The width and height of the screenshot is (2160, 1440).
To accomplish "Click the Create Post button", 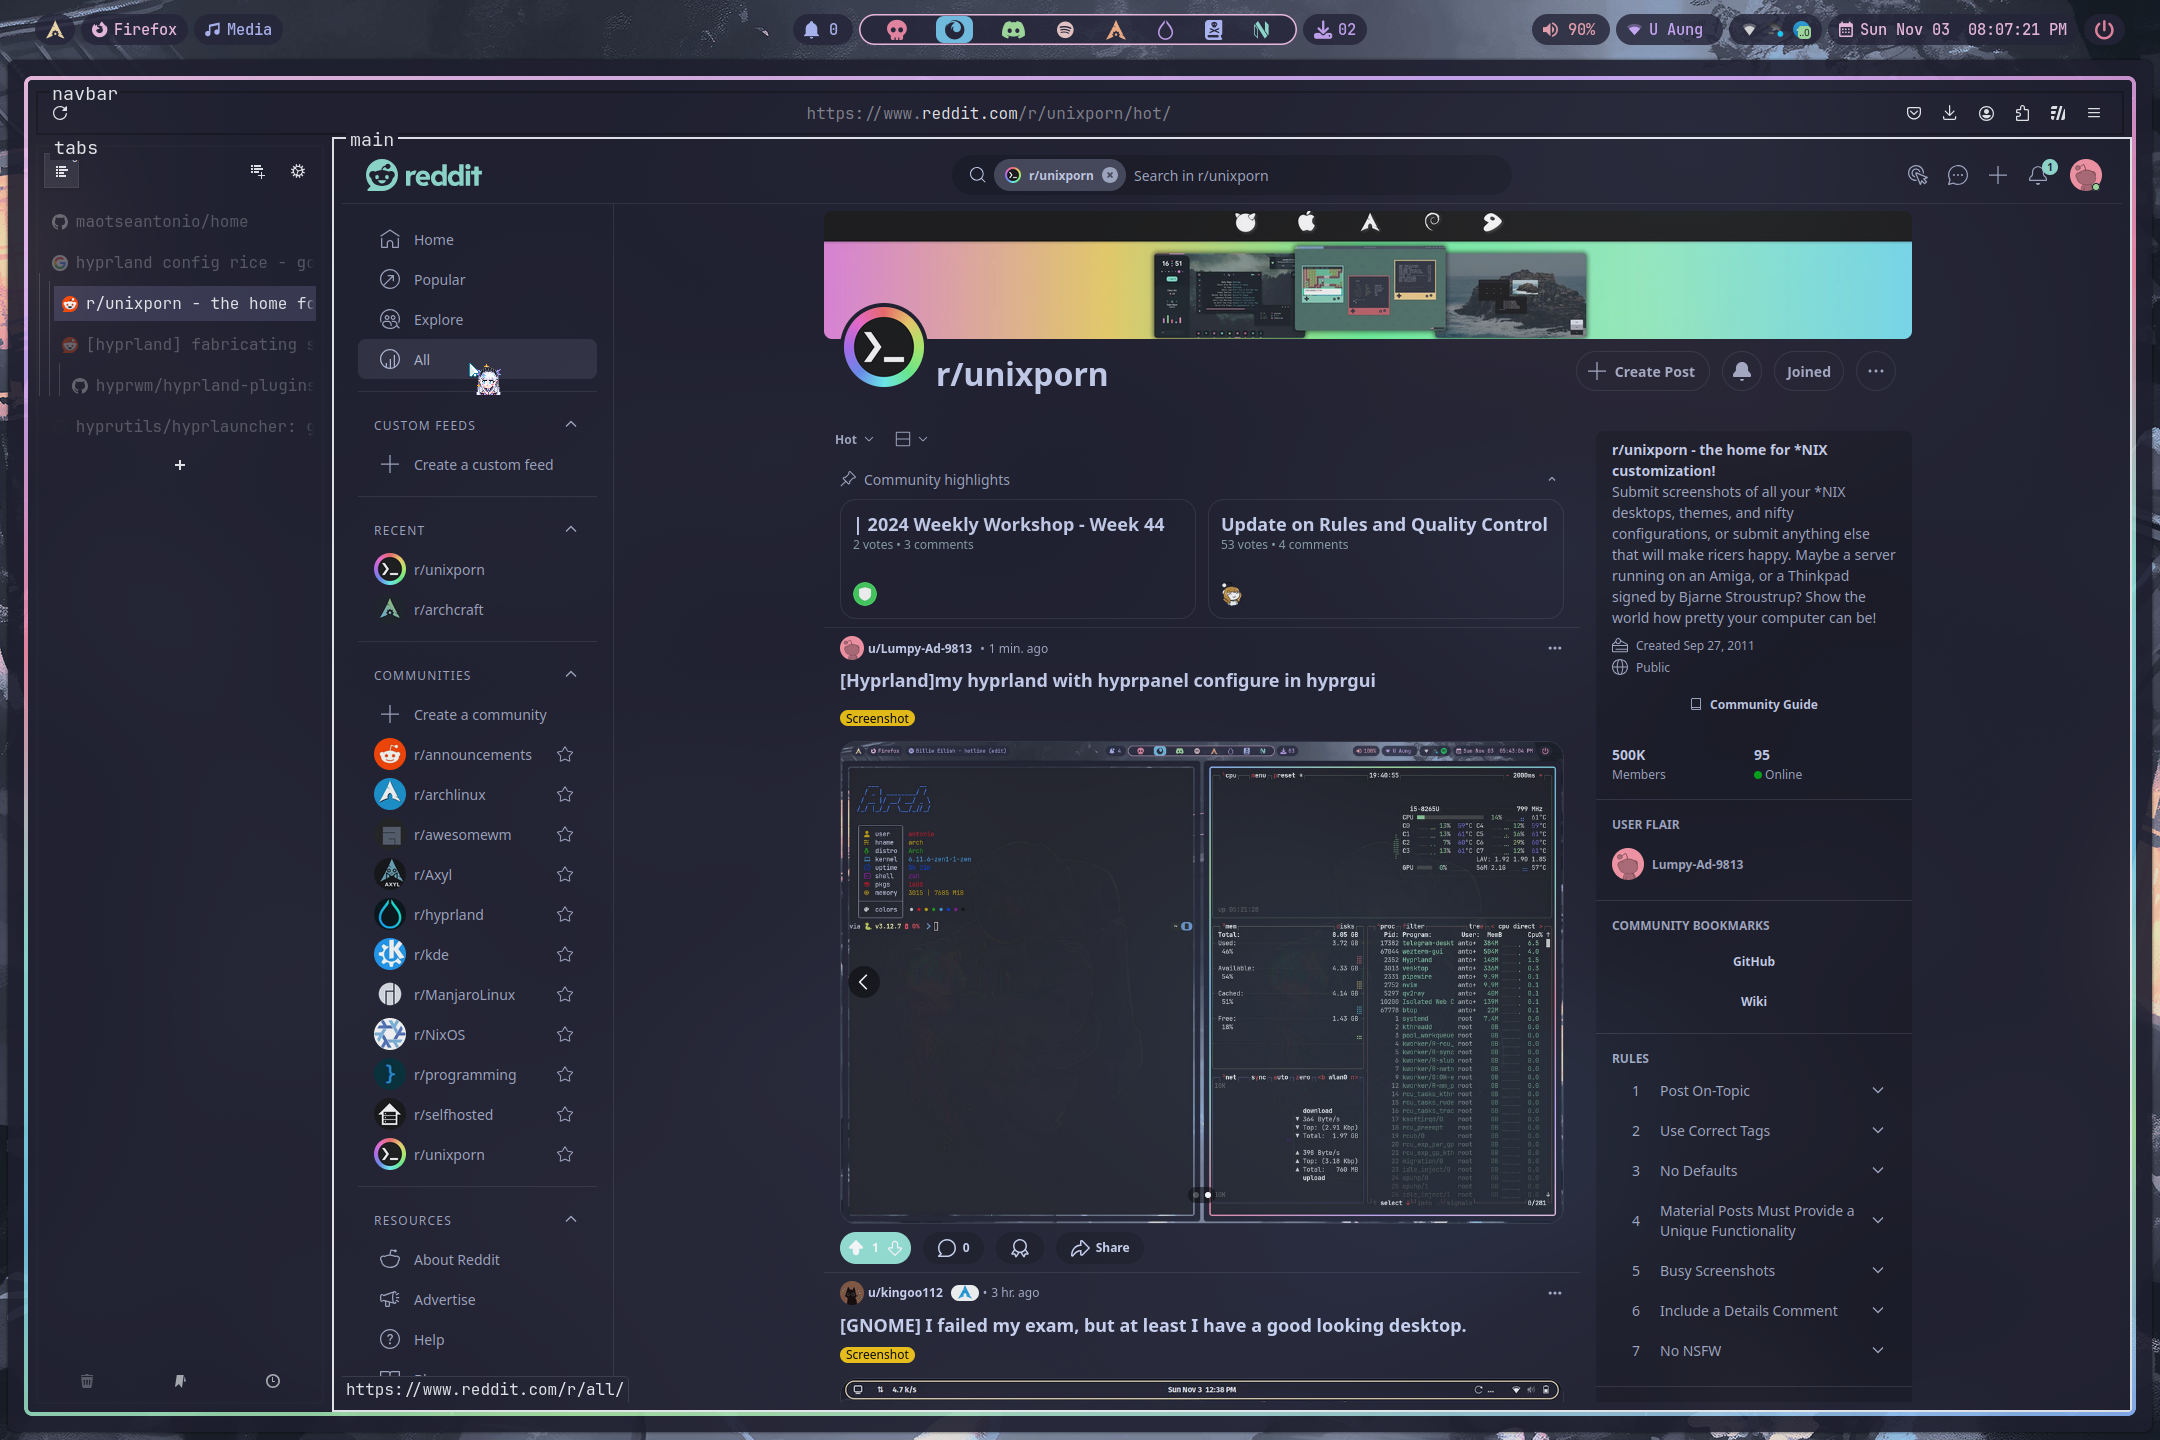I will coord(1641,371).
